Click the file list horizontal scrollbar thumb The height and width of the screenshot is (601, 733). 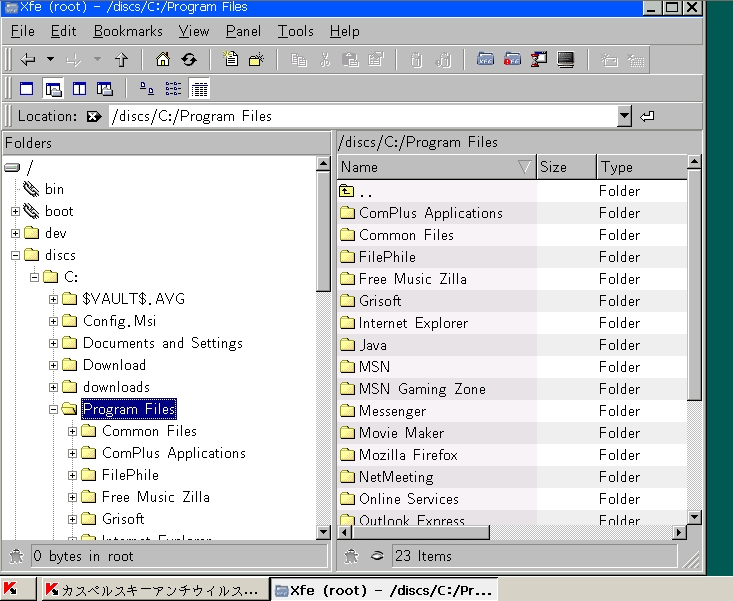420,532
